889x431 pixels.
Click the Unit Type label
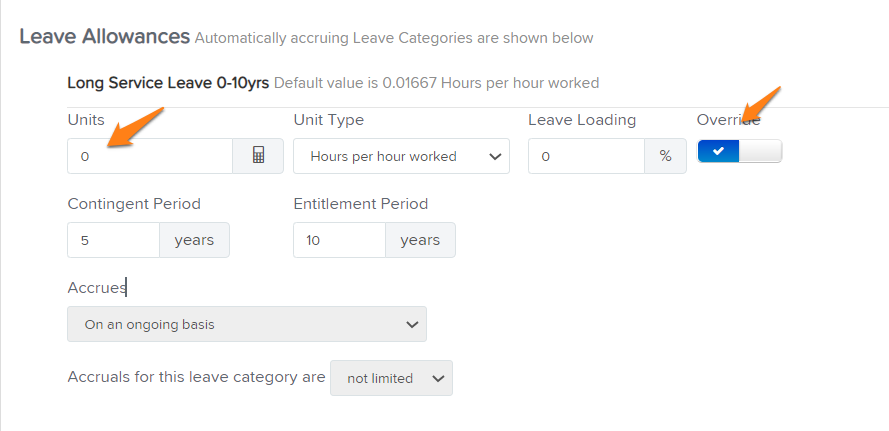(x=329, y=120)
